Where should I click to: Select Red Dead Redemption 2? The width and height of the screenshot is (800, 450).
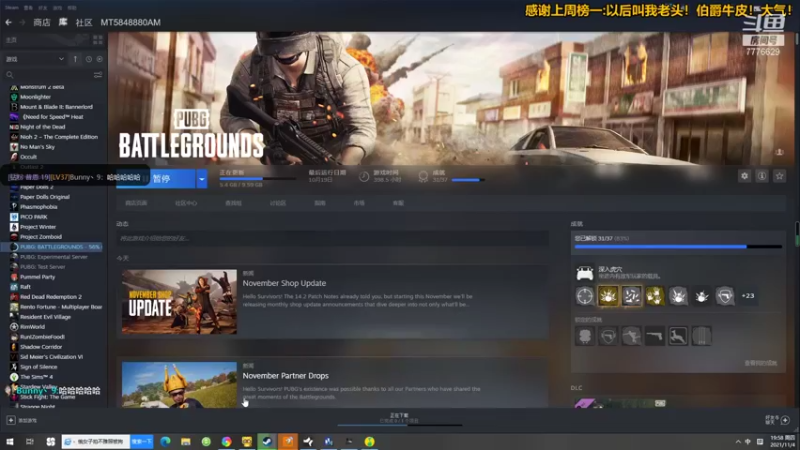pyautogui.click(x=51, y=297)
